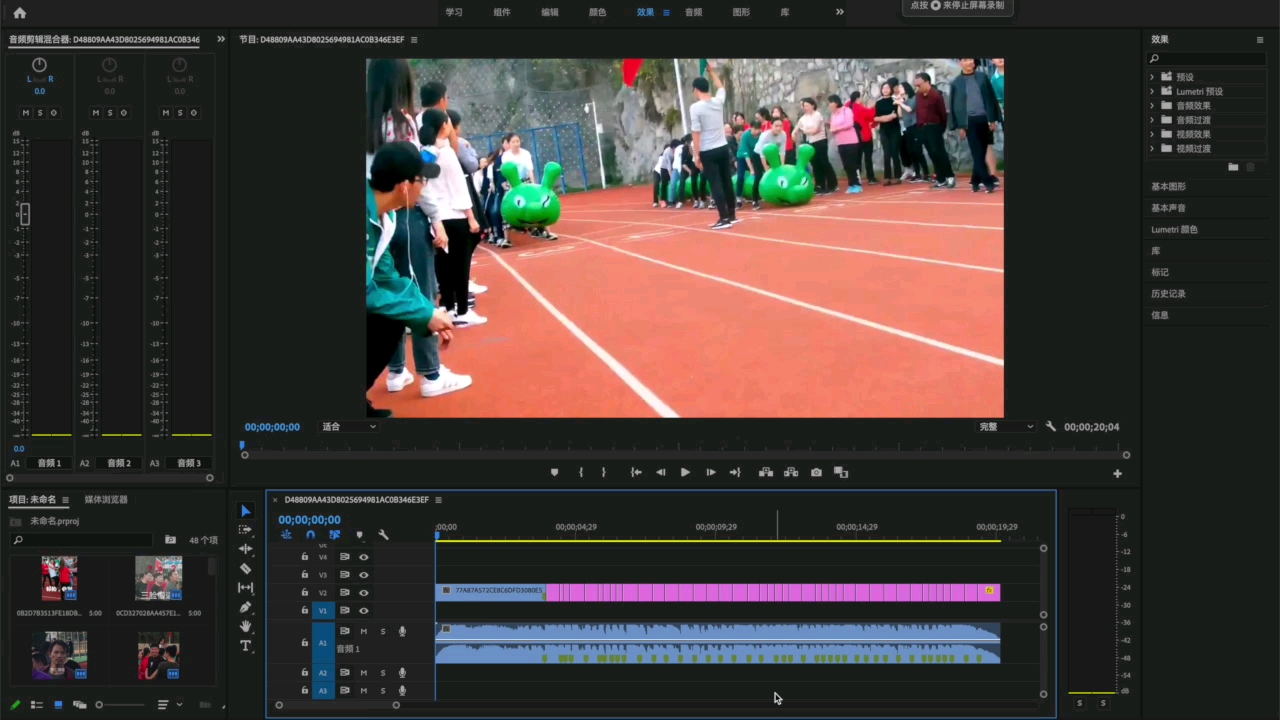Select the Type tool
Image resolution: width=1280 pixels, height=720 pixels.
tap(246, 646)
